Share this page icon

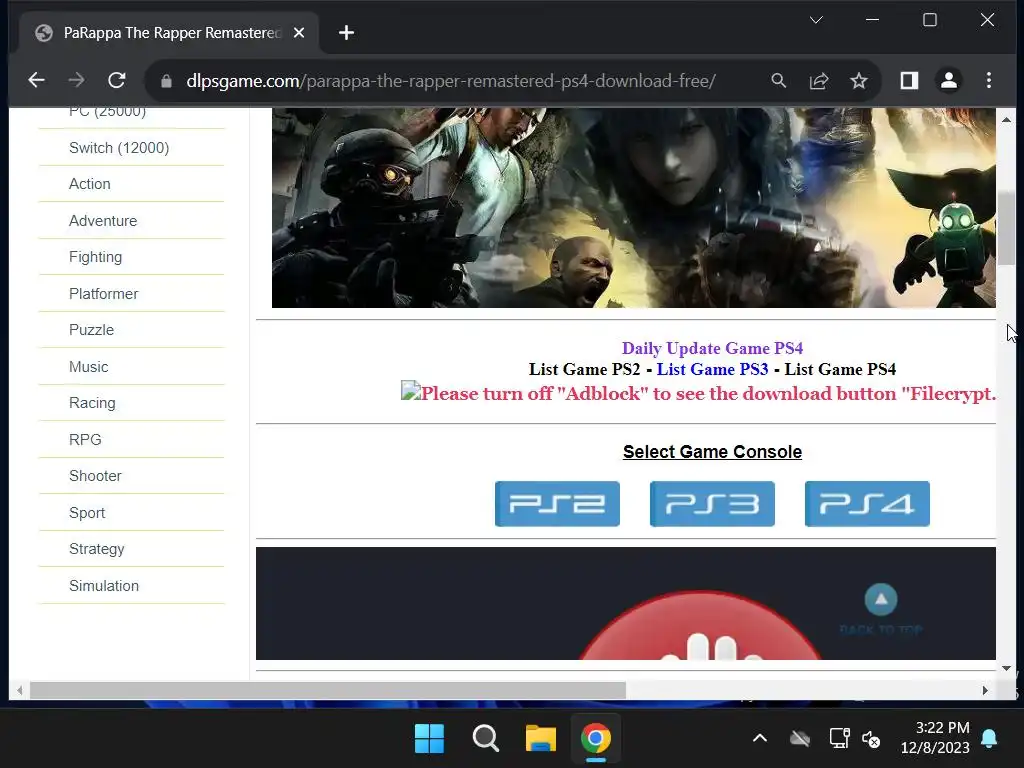tap(819, 80)
